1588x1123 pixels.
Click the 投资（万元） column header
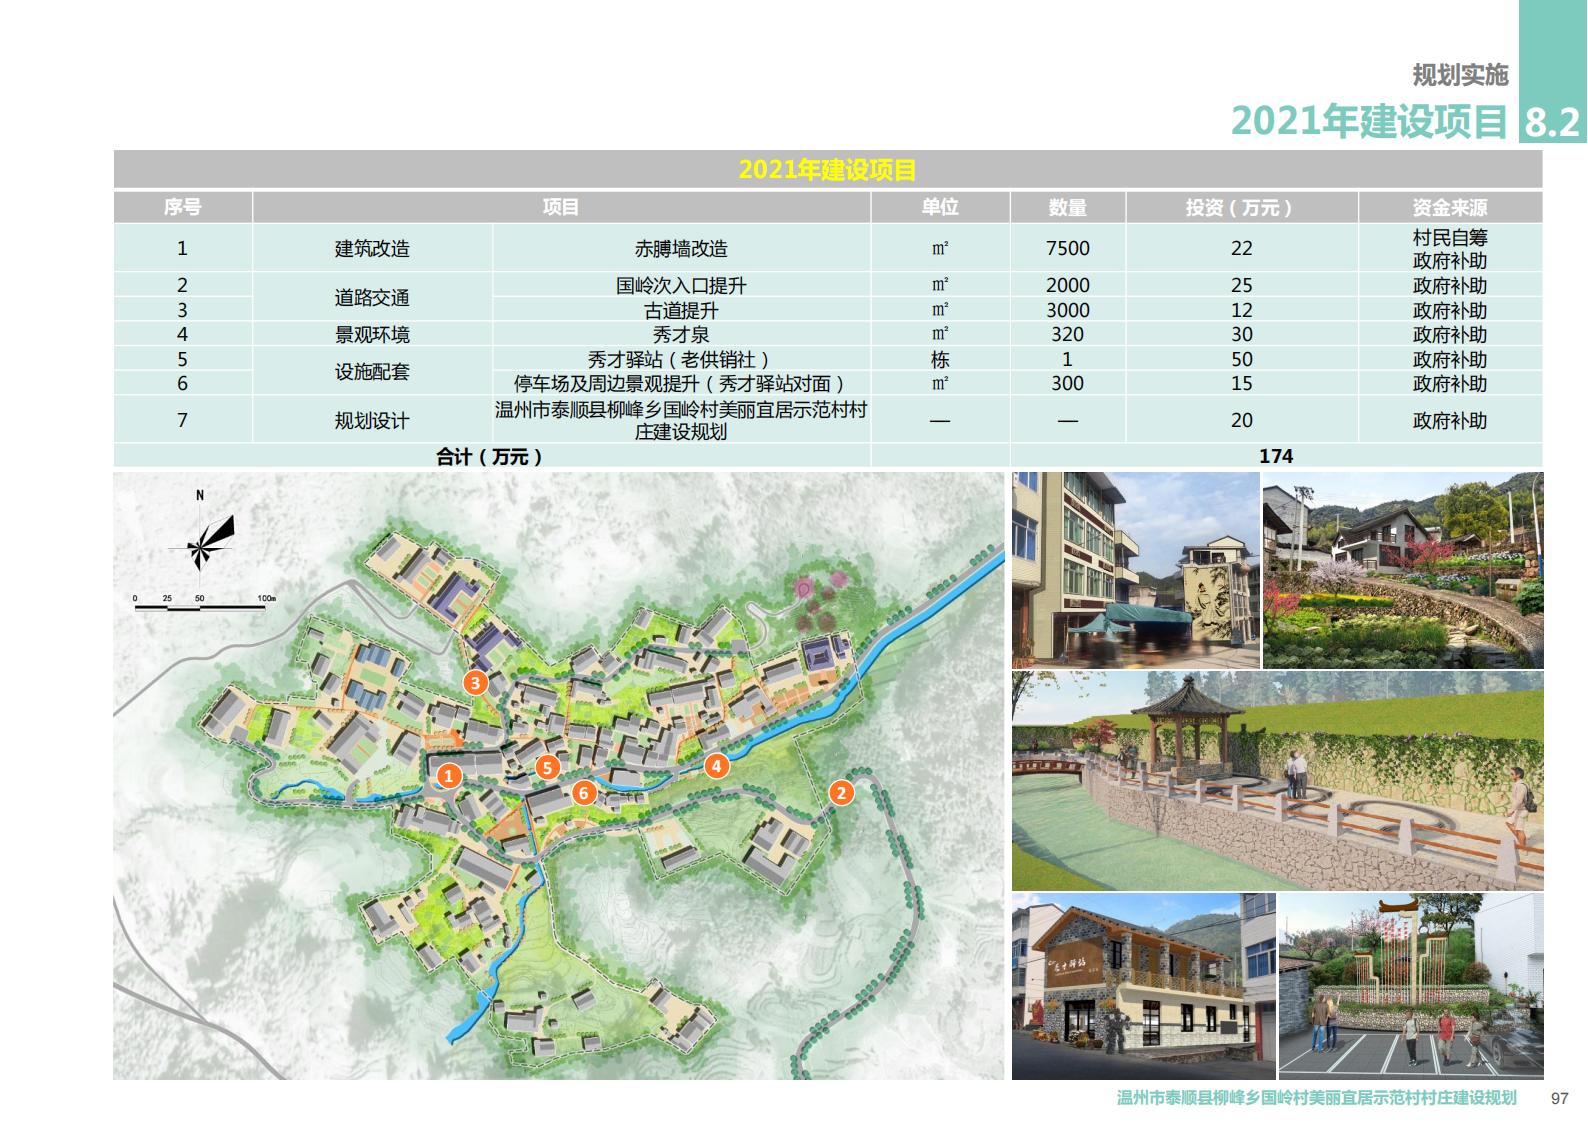pos(1241,207)
